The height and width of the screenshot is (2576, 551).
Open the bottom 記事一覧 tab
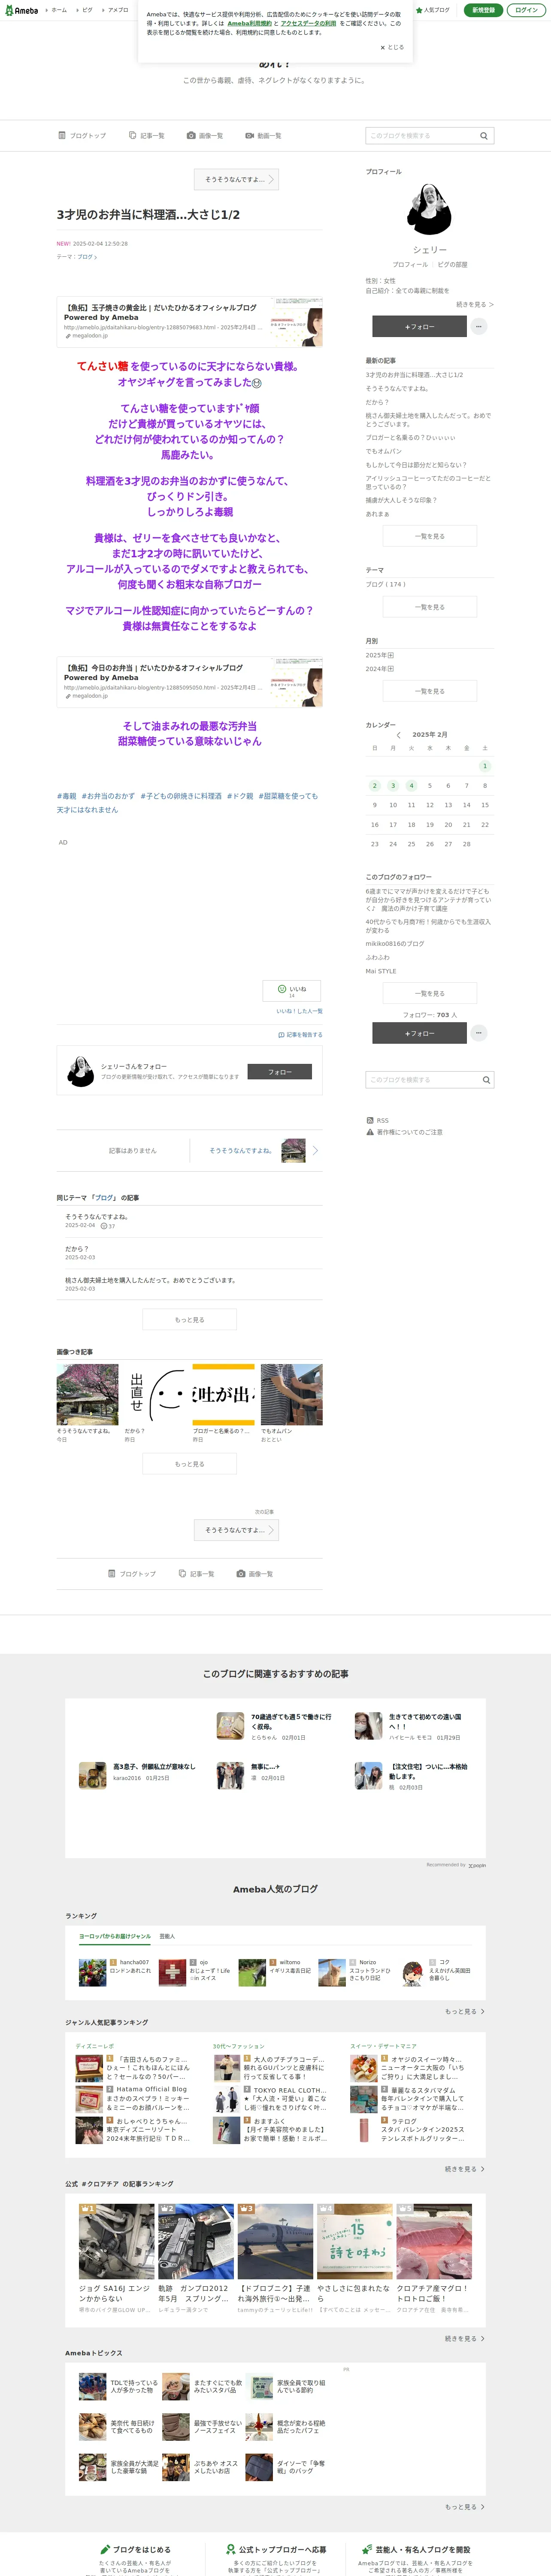[x=196, y=1574]
